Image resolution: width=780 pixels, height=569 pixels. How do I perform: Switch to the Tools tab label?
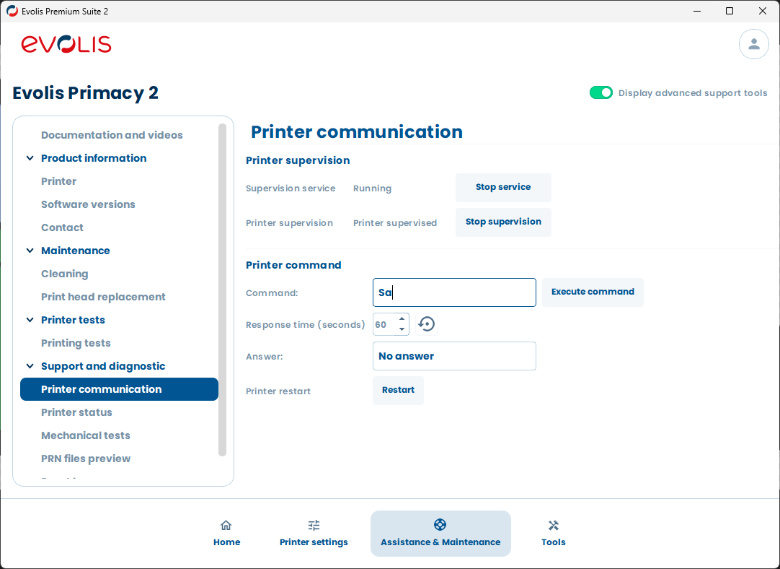(x=553, y=542)
